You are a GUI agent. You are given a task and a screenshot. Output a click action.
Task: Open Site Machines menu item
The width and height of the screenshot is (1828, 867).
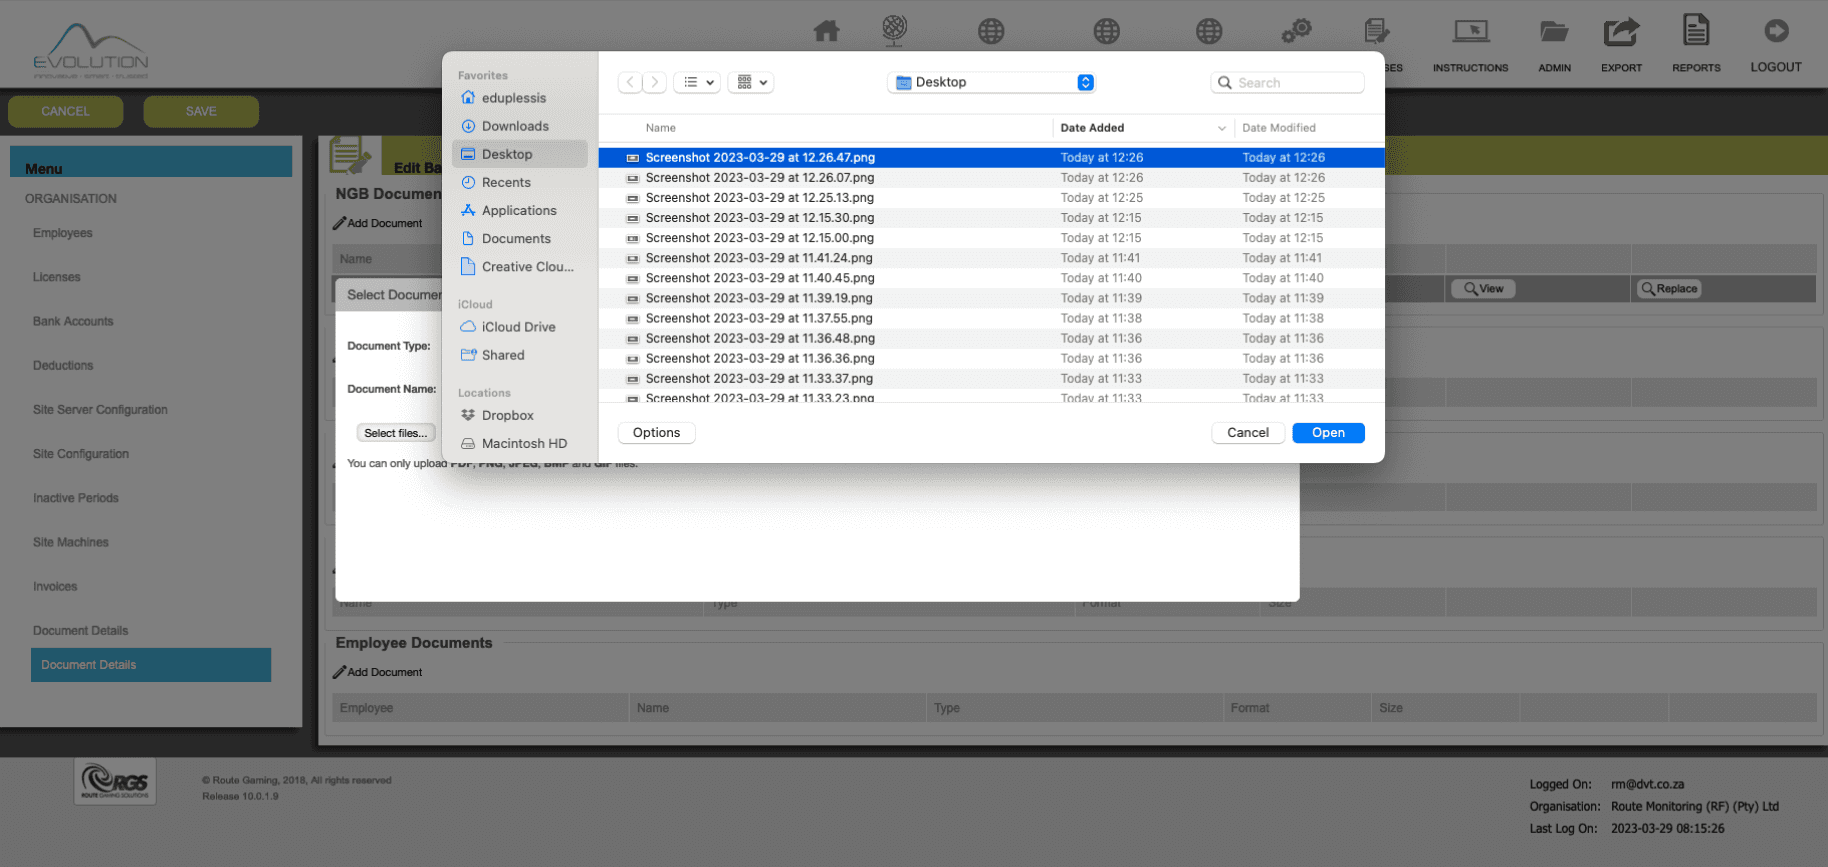pos(70,542)
